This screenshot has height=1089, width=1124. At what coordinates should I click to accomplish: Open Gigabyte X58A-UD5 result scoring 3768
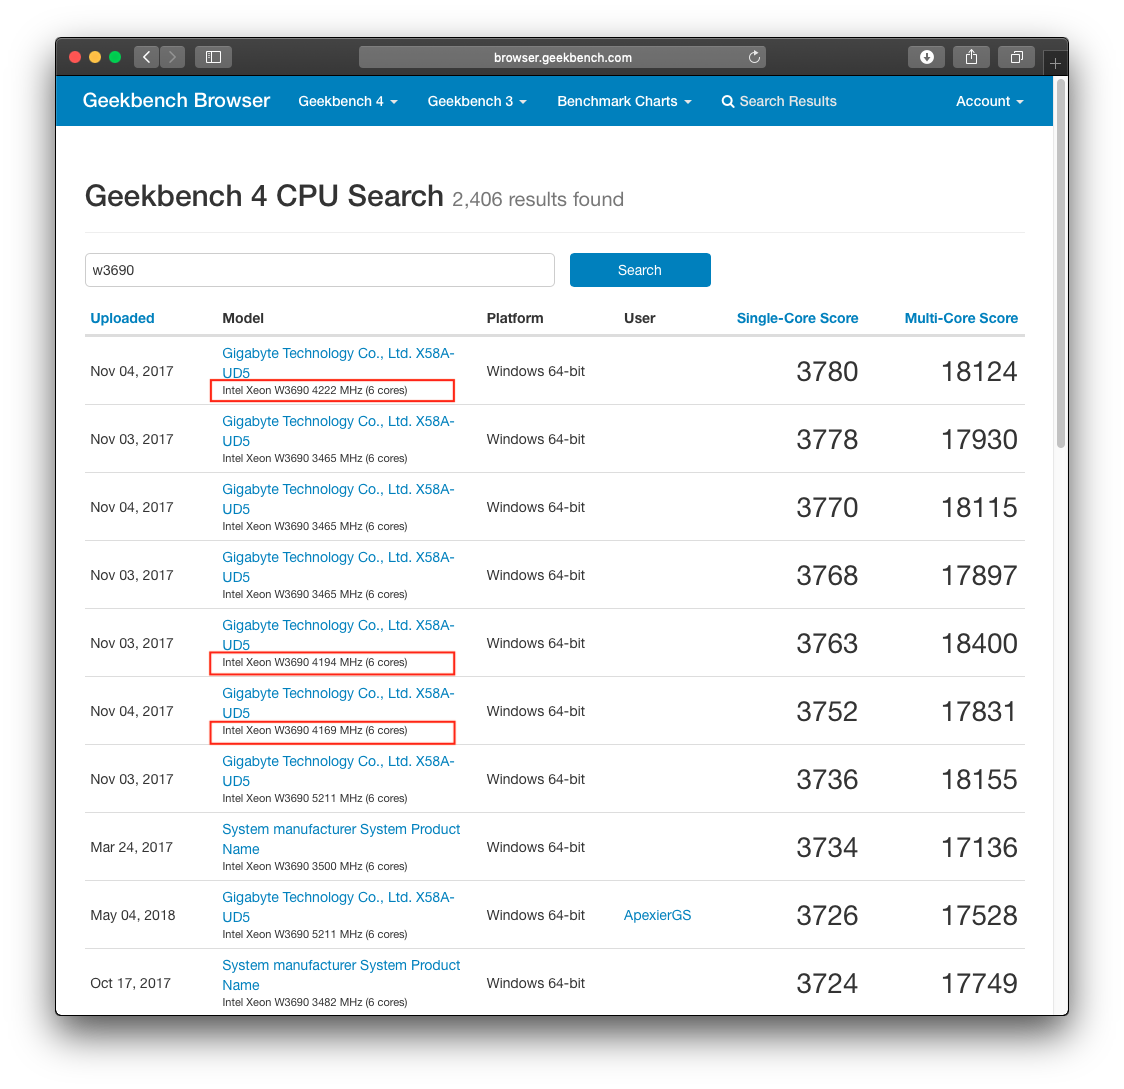tap(338, 567)
